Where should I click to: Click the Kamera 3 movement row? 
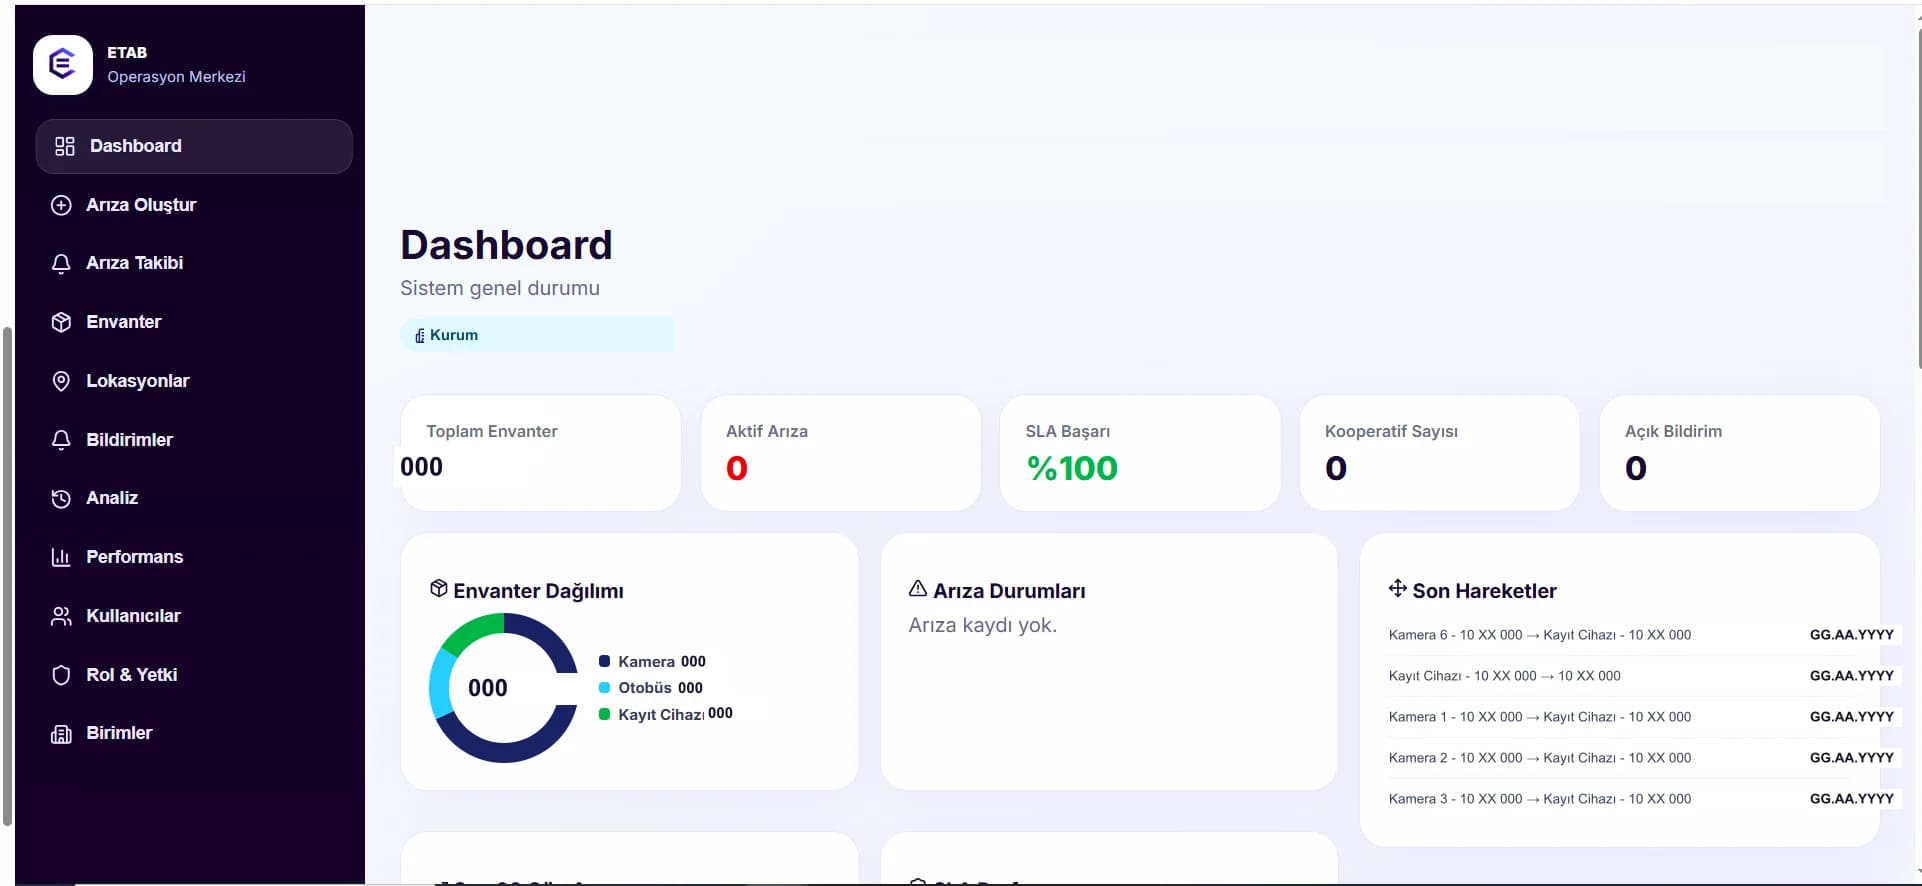pos(1641,799)
